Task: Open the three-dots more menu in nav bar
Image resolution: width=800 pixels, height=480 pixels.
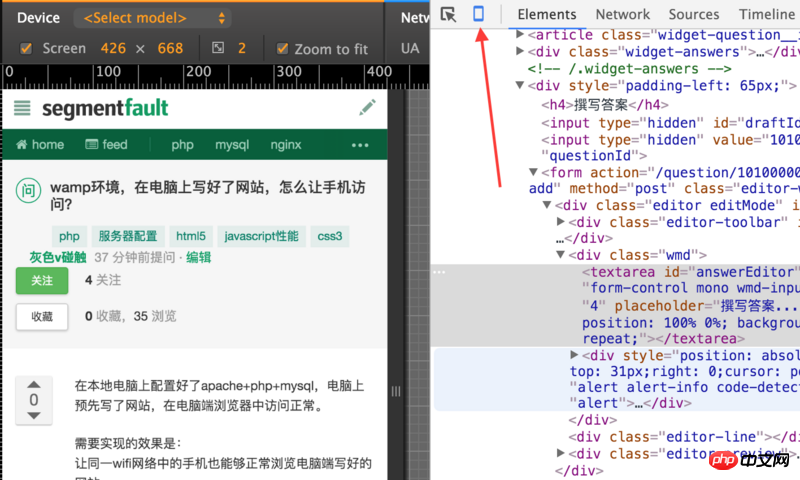Action: click(360, 145)
